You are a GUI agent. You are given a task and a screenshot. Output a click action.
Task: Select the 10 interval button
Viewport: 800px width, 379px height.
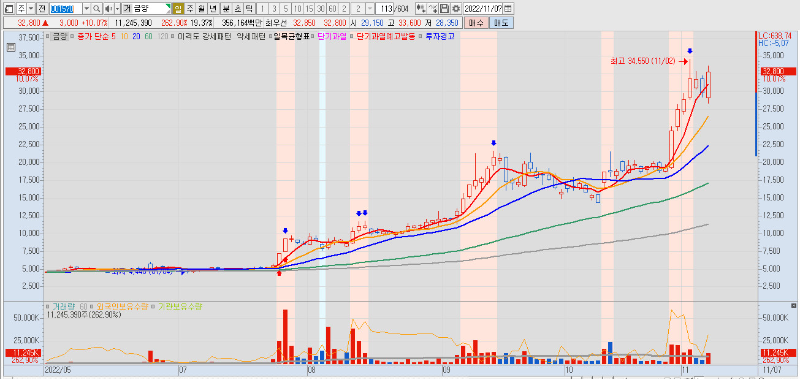pos(297,9)
